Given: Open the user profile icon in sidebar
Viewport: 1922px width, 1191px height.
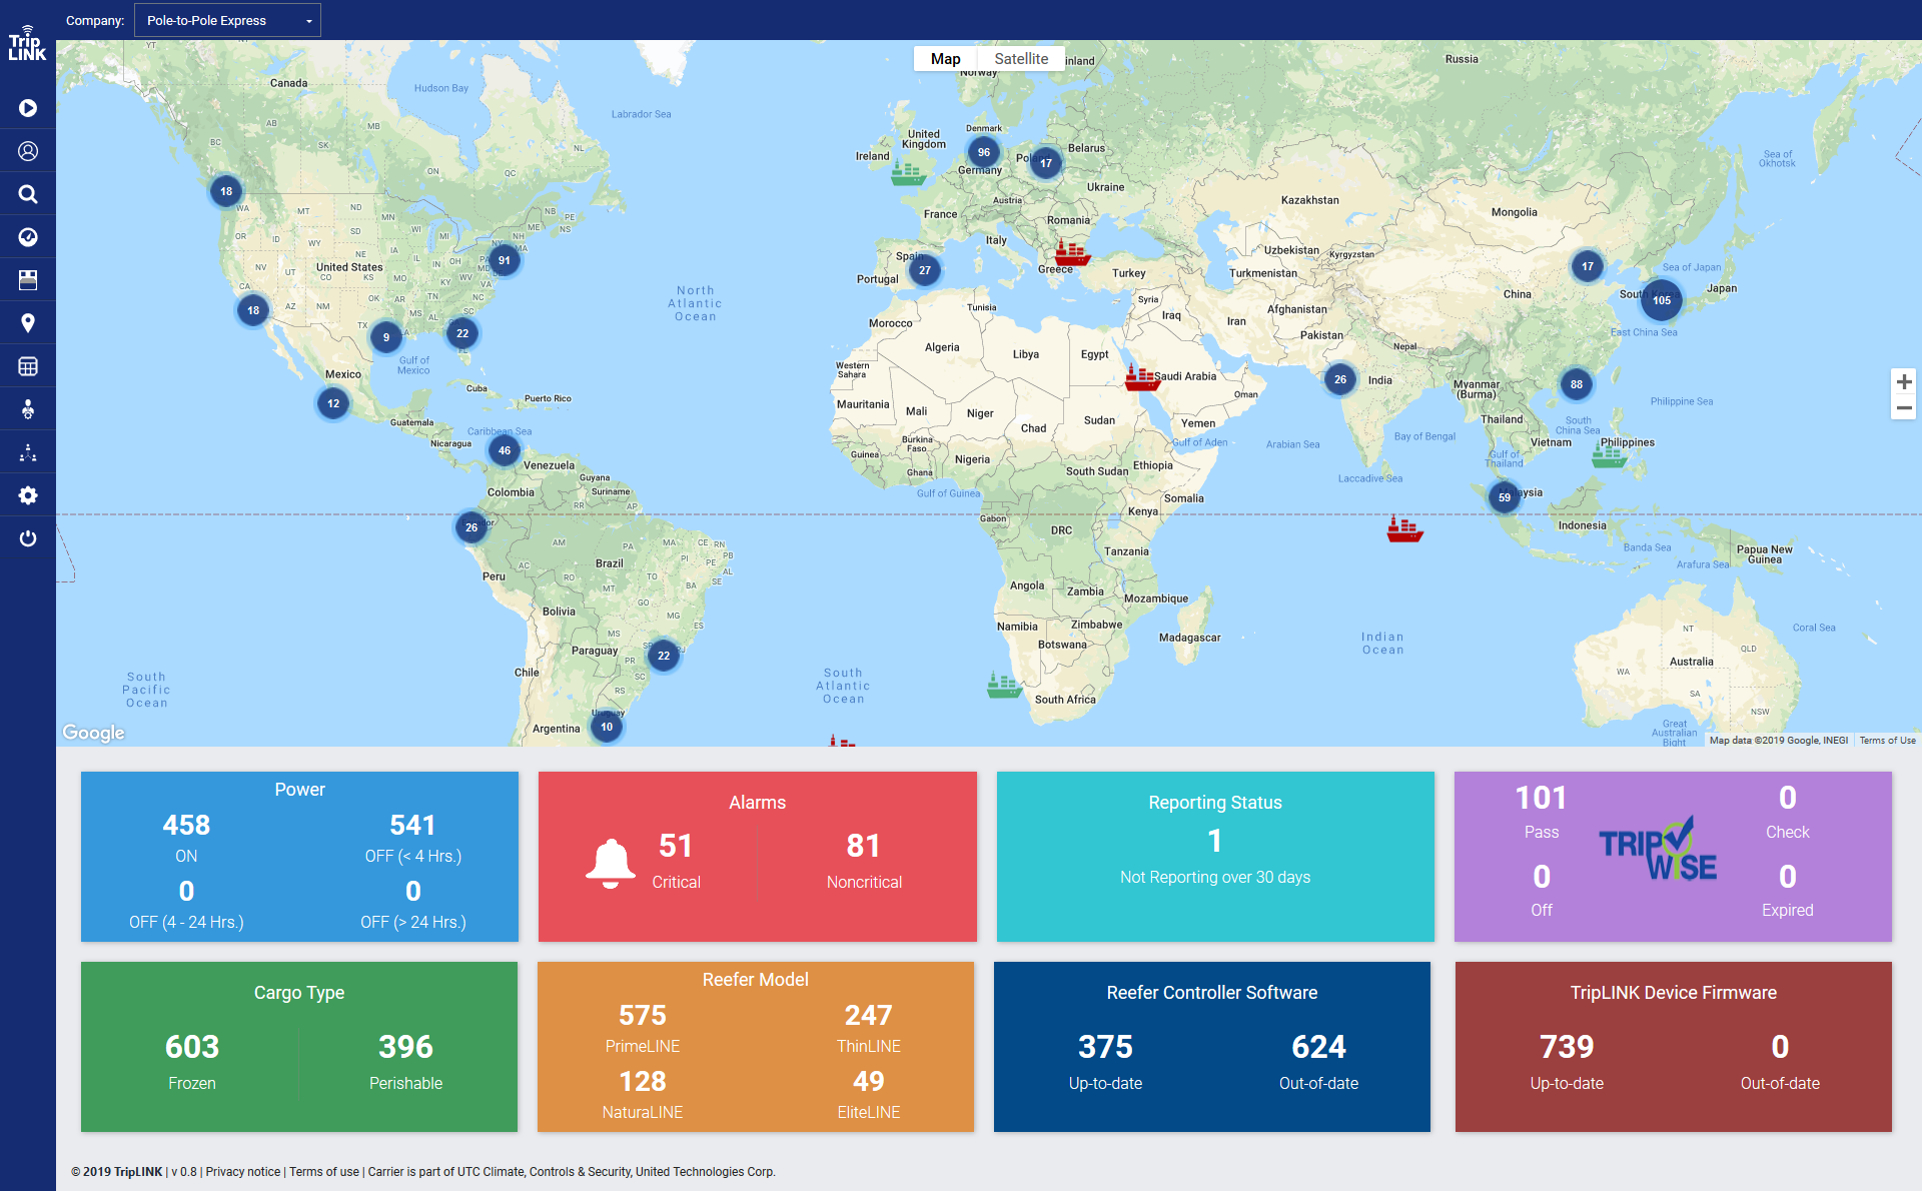Looking at the screenshot, I should click(27, 150).
